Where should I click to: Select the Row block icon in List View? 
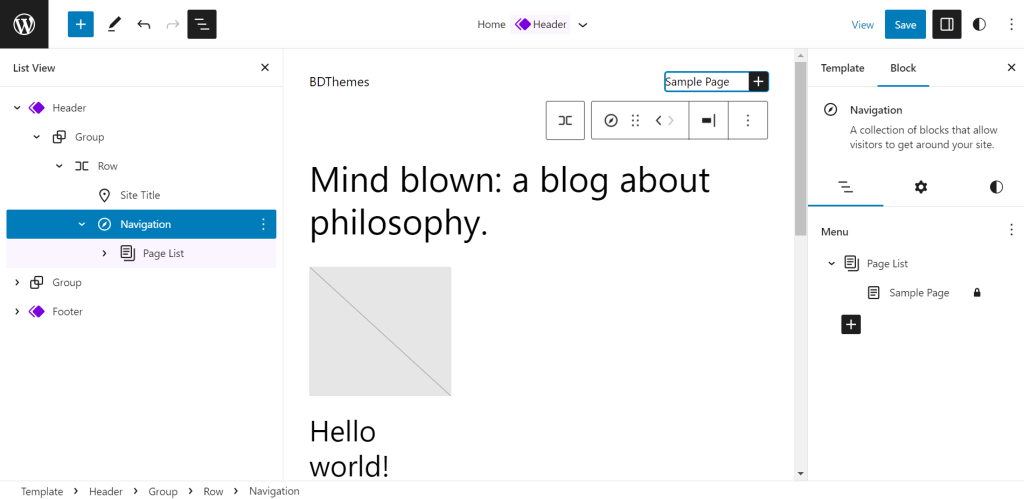pyautogui.click(x=82, y=166)
